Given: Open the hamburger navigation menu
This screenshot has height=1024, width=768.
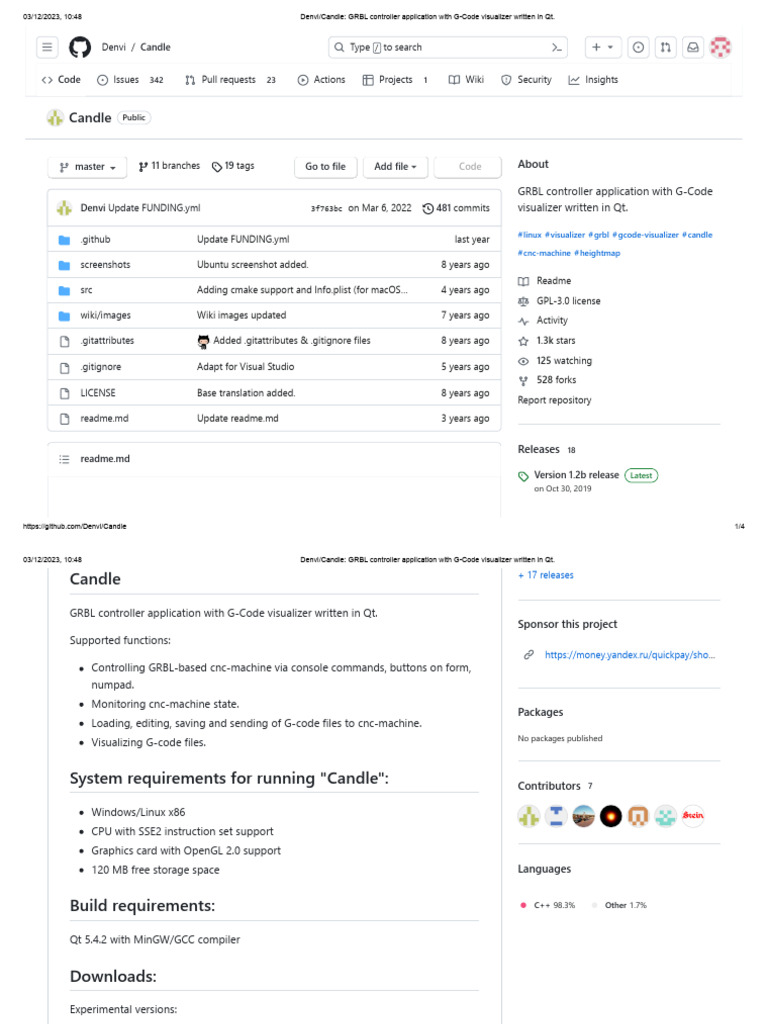Looking at the screenshot, I should click(47, 47).
